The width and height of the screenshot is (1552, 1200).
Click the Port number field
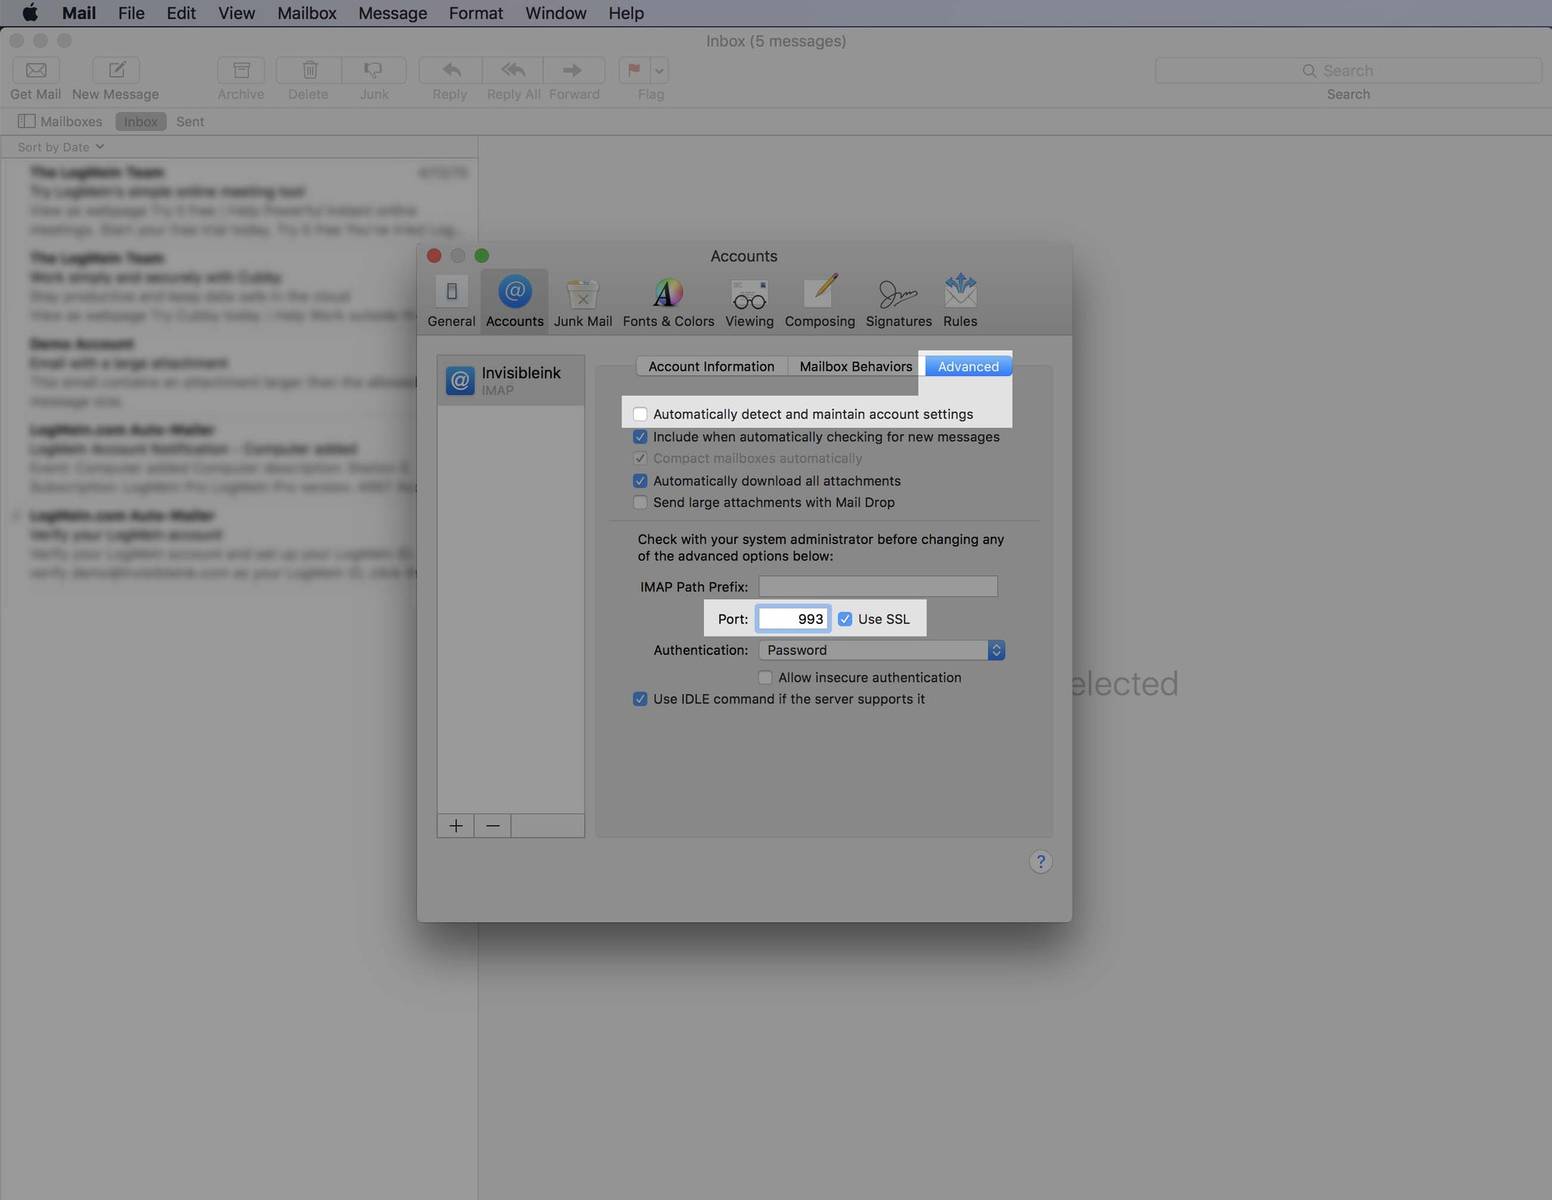click(793, 619)
